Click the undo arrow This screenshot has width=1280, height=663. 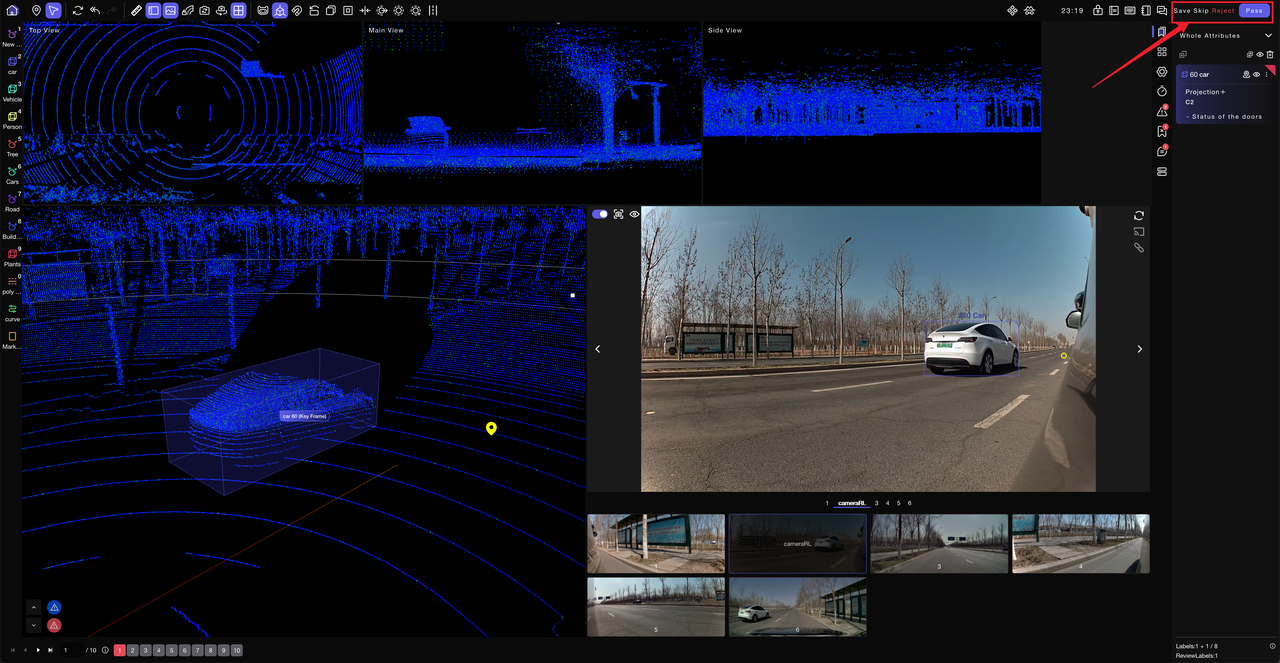95,10
